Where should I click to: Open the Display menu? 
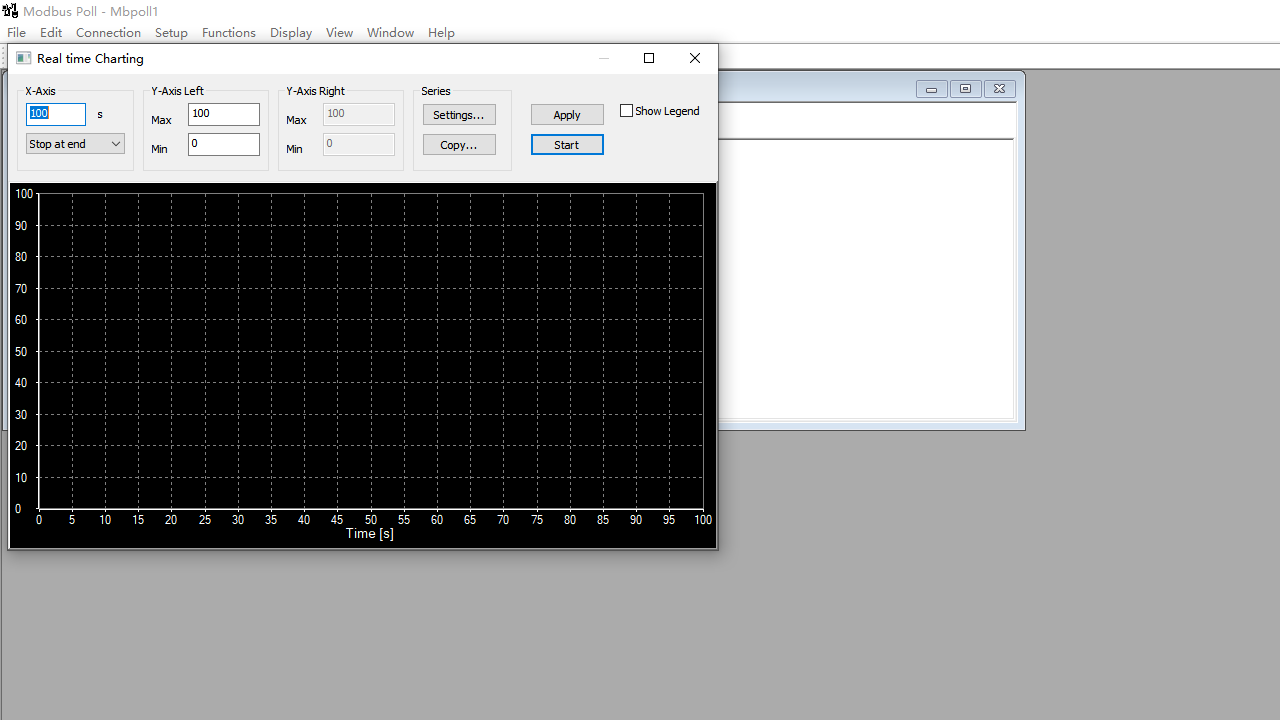pyautogui.click(x=290, y=33)
